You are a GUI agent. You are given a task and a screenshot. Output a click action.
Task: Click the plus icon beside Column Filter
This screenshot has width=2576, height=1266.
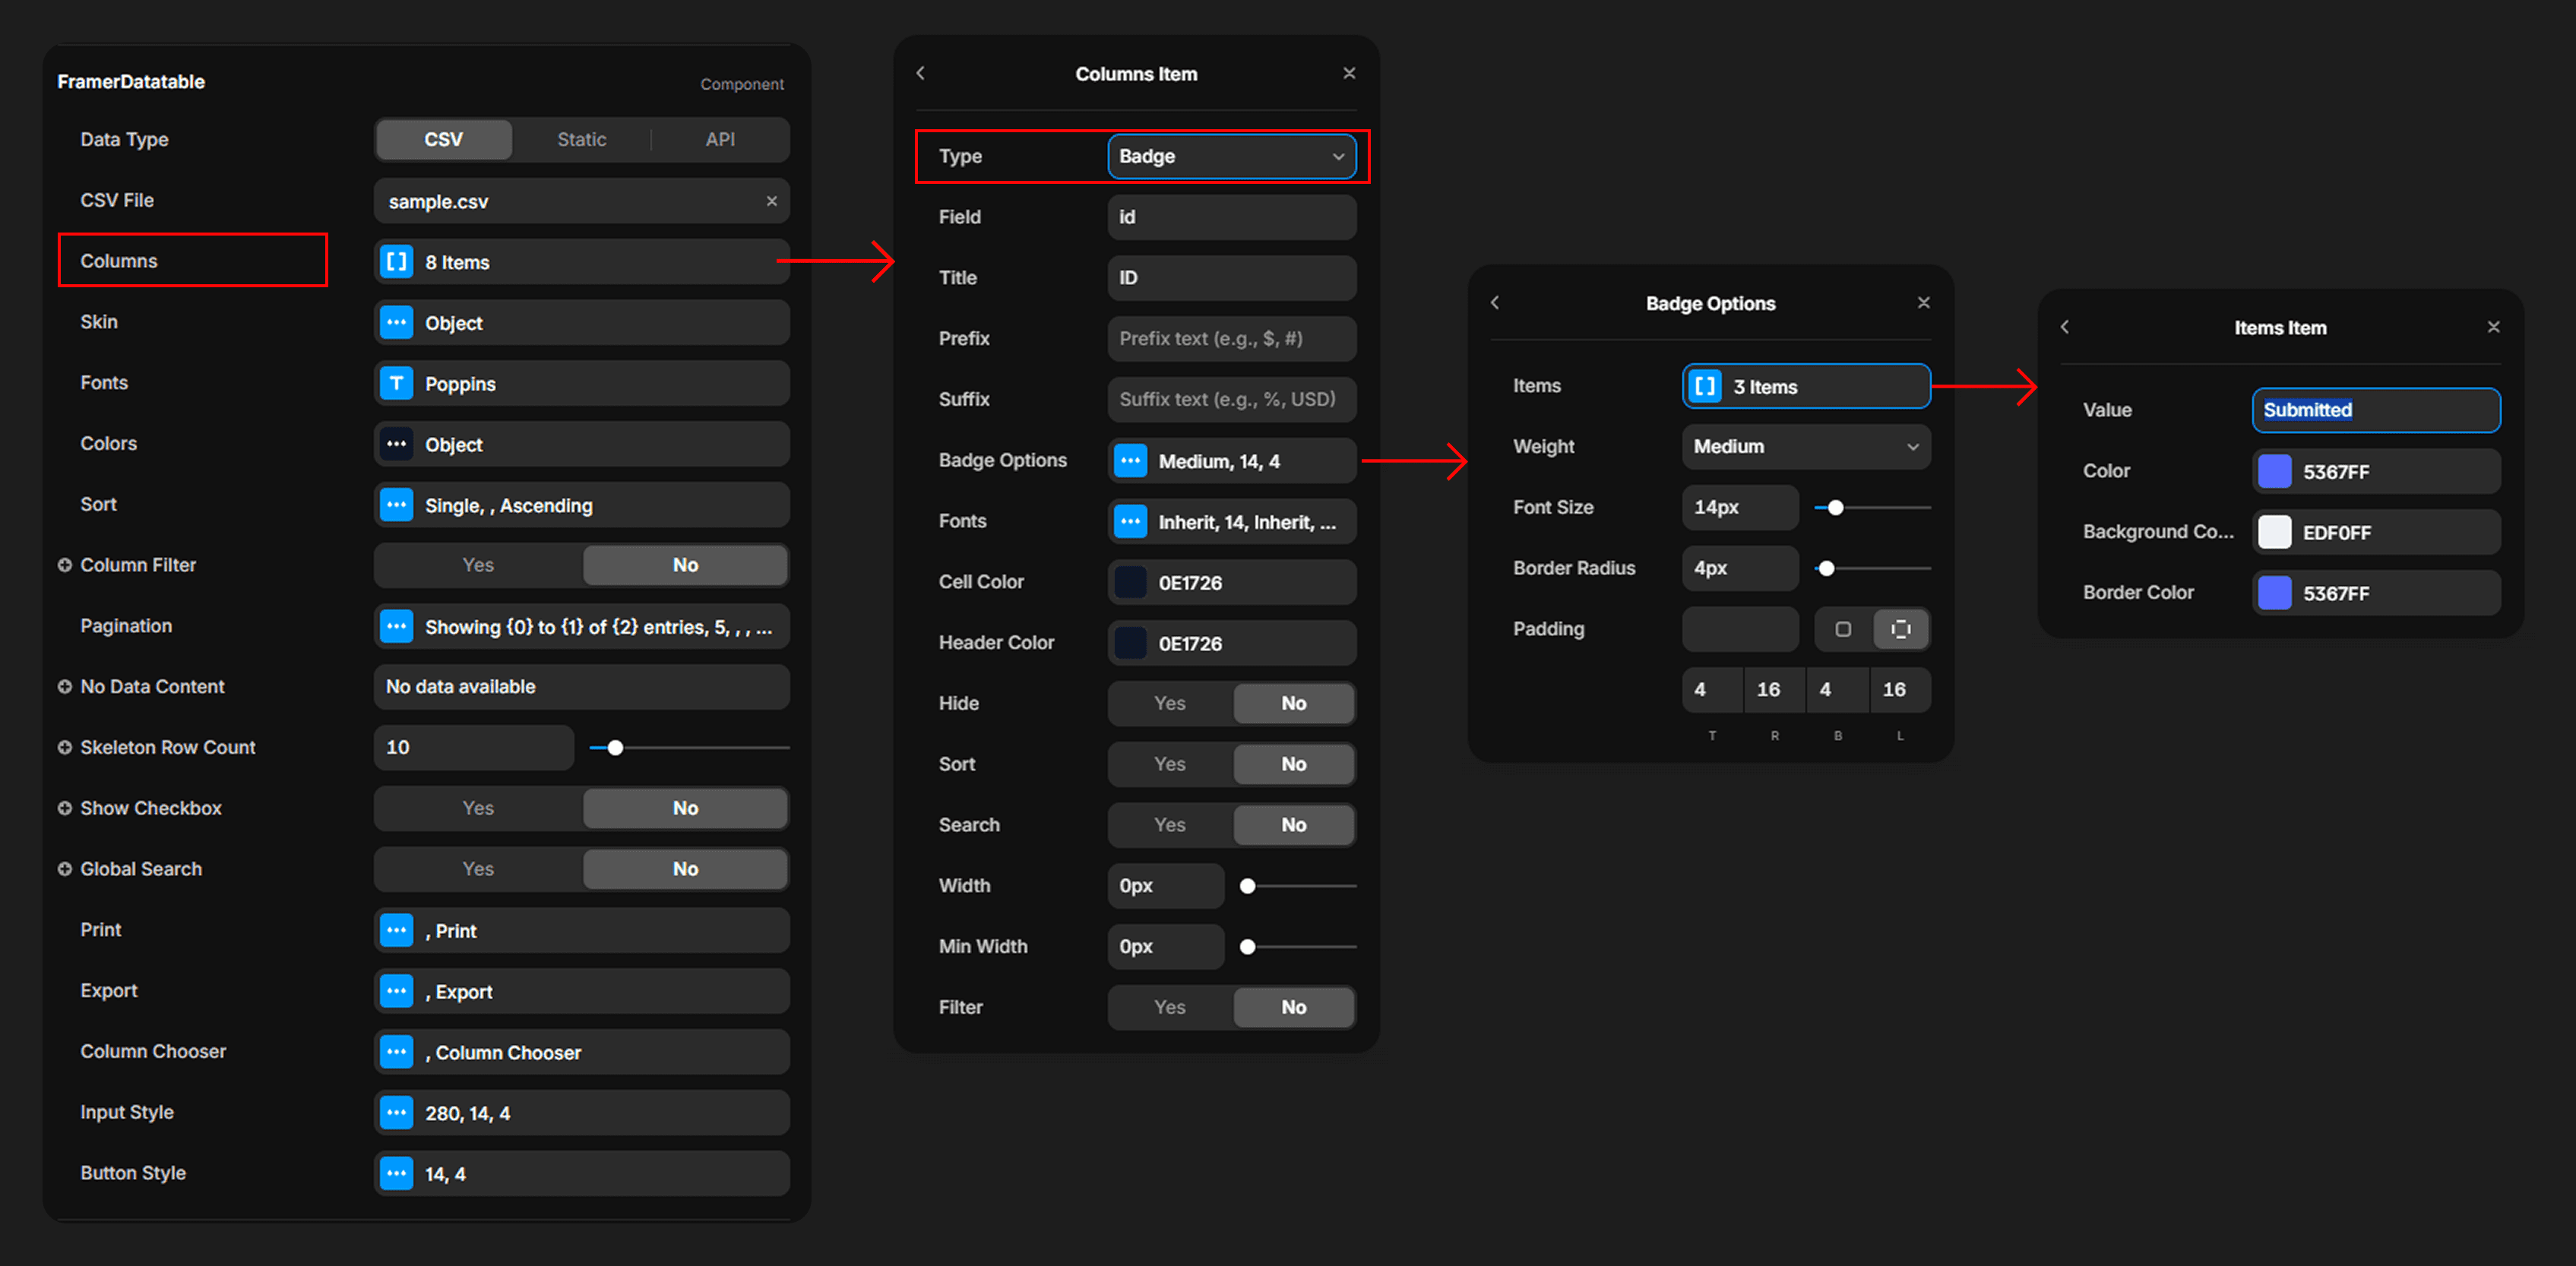[65, 565]
